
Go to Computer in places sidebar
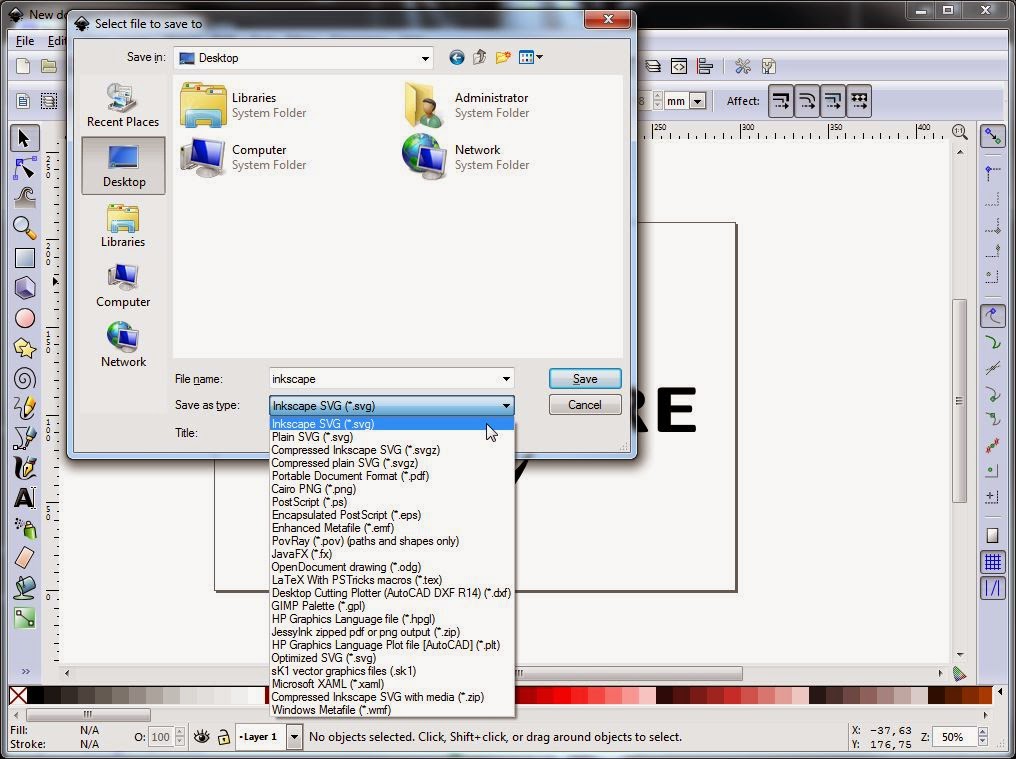(x=123, y=286)
